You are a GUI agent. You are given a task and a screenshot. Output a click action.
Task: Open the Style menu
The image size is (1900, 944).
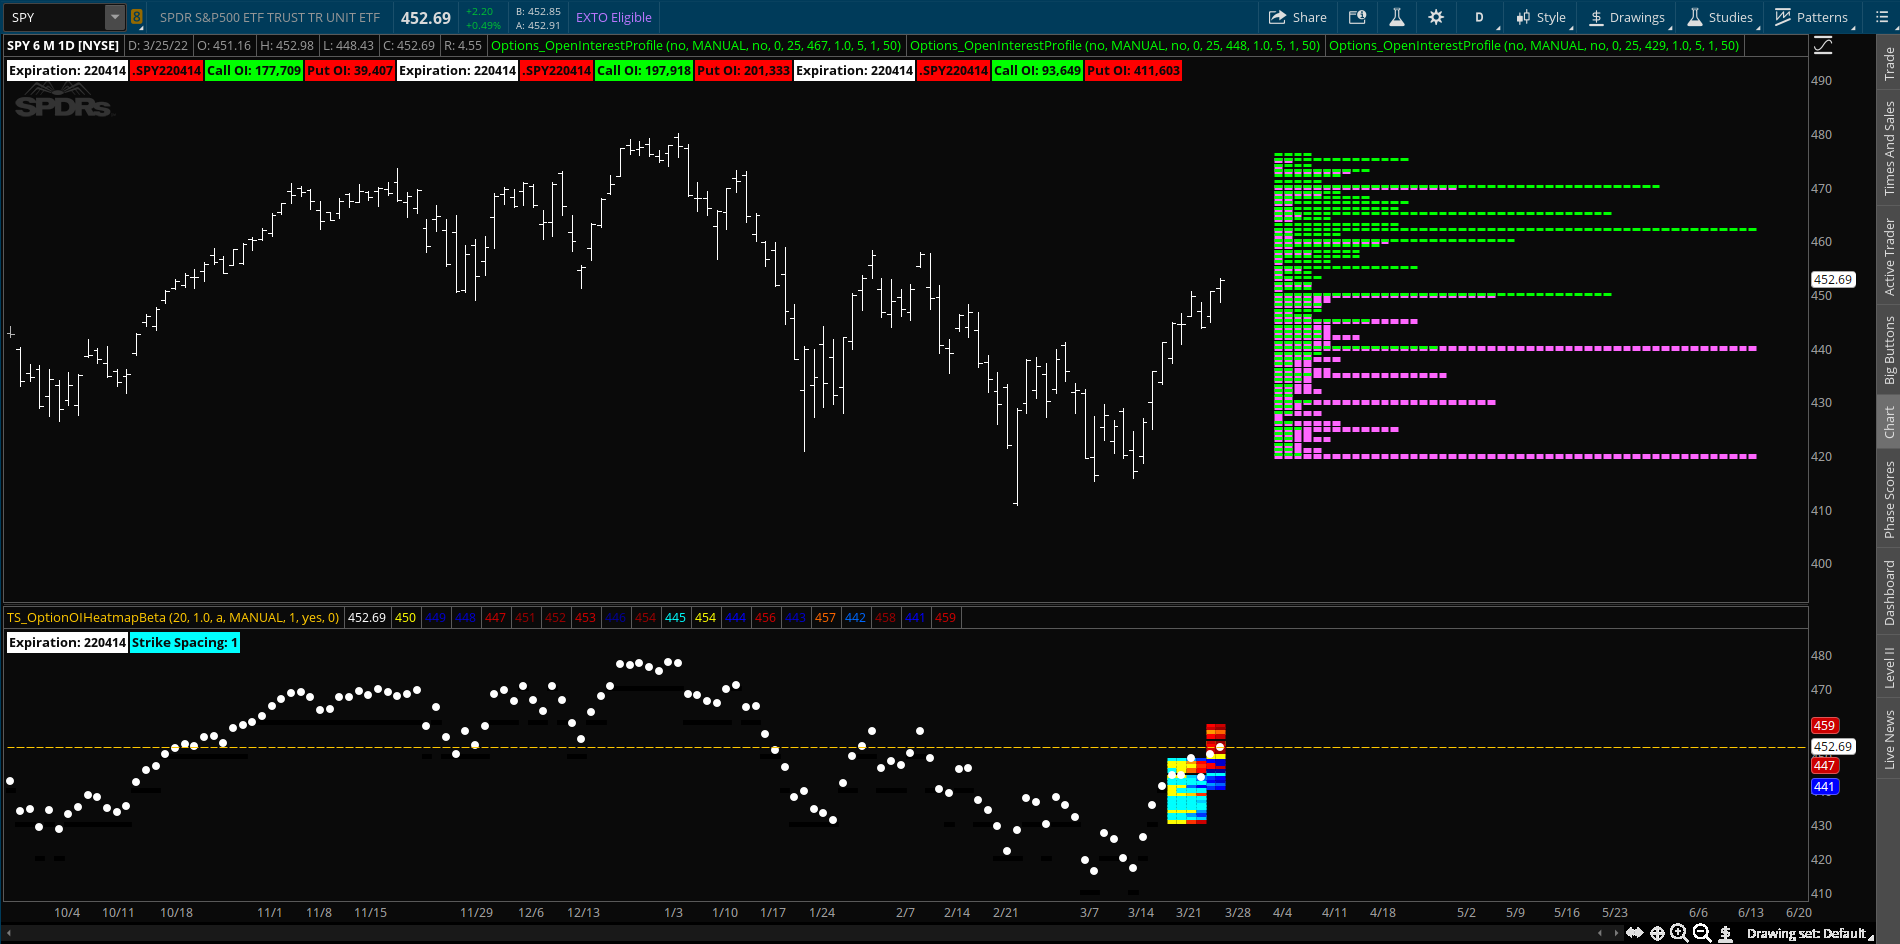click(1541, 17)
